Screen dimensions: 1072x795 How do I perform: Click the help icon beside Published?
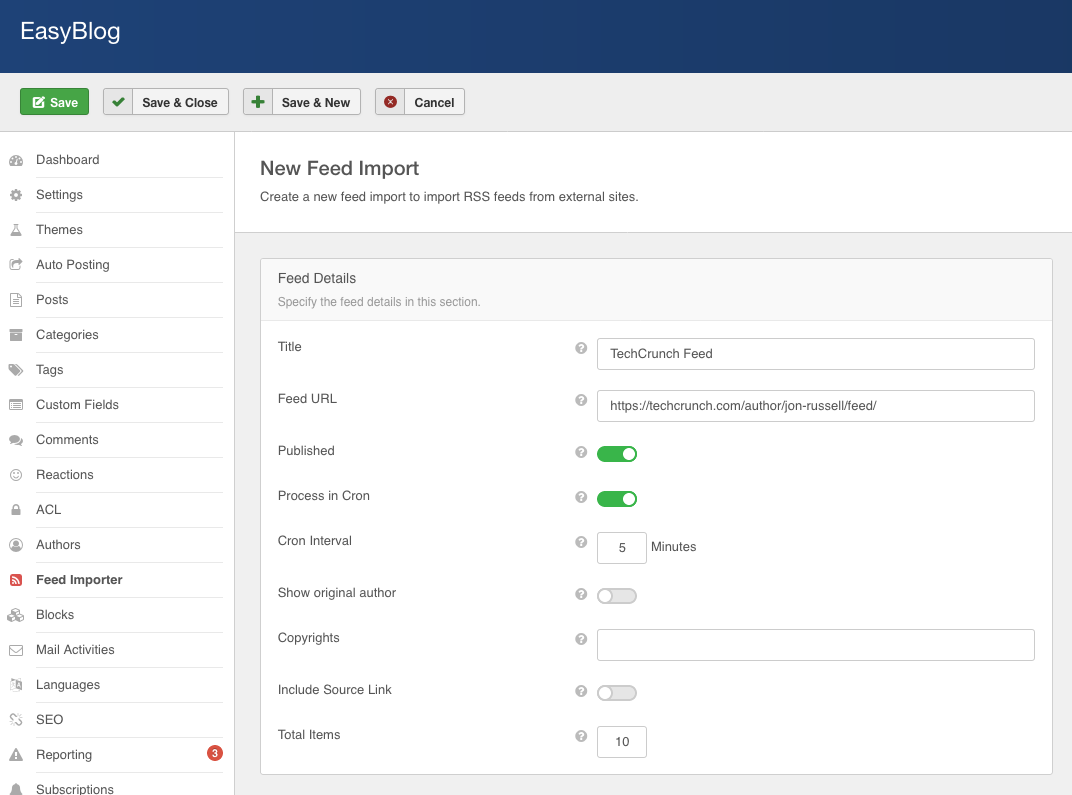click(581, 452)
